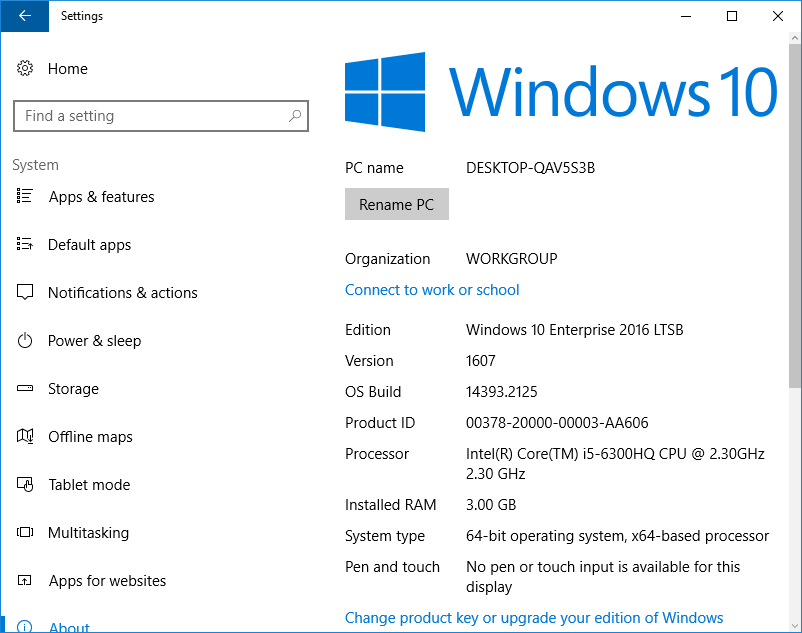Click the Version value 1607
802x633 pixels.
point(481,361)
